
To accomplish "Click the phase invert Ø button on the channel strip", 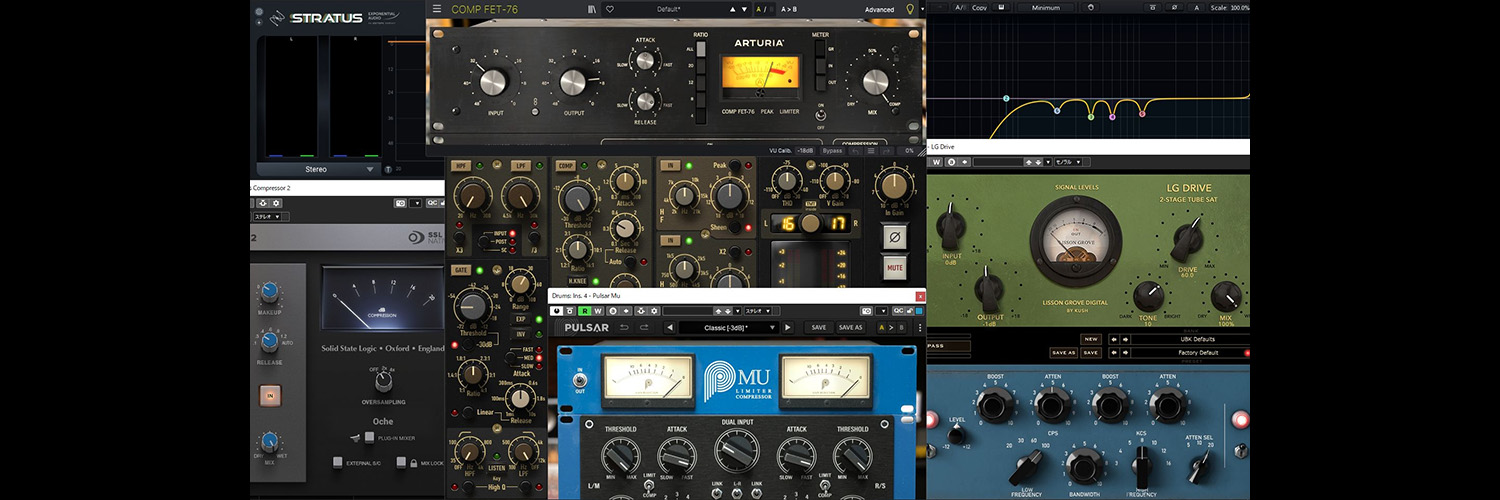I will click(895, 237).
